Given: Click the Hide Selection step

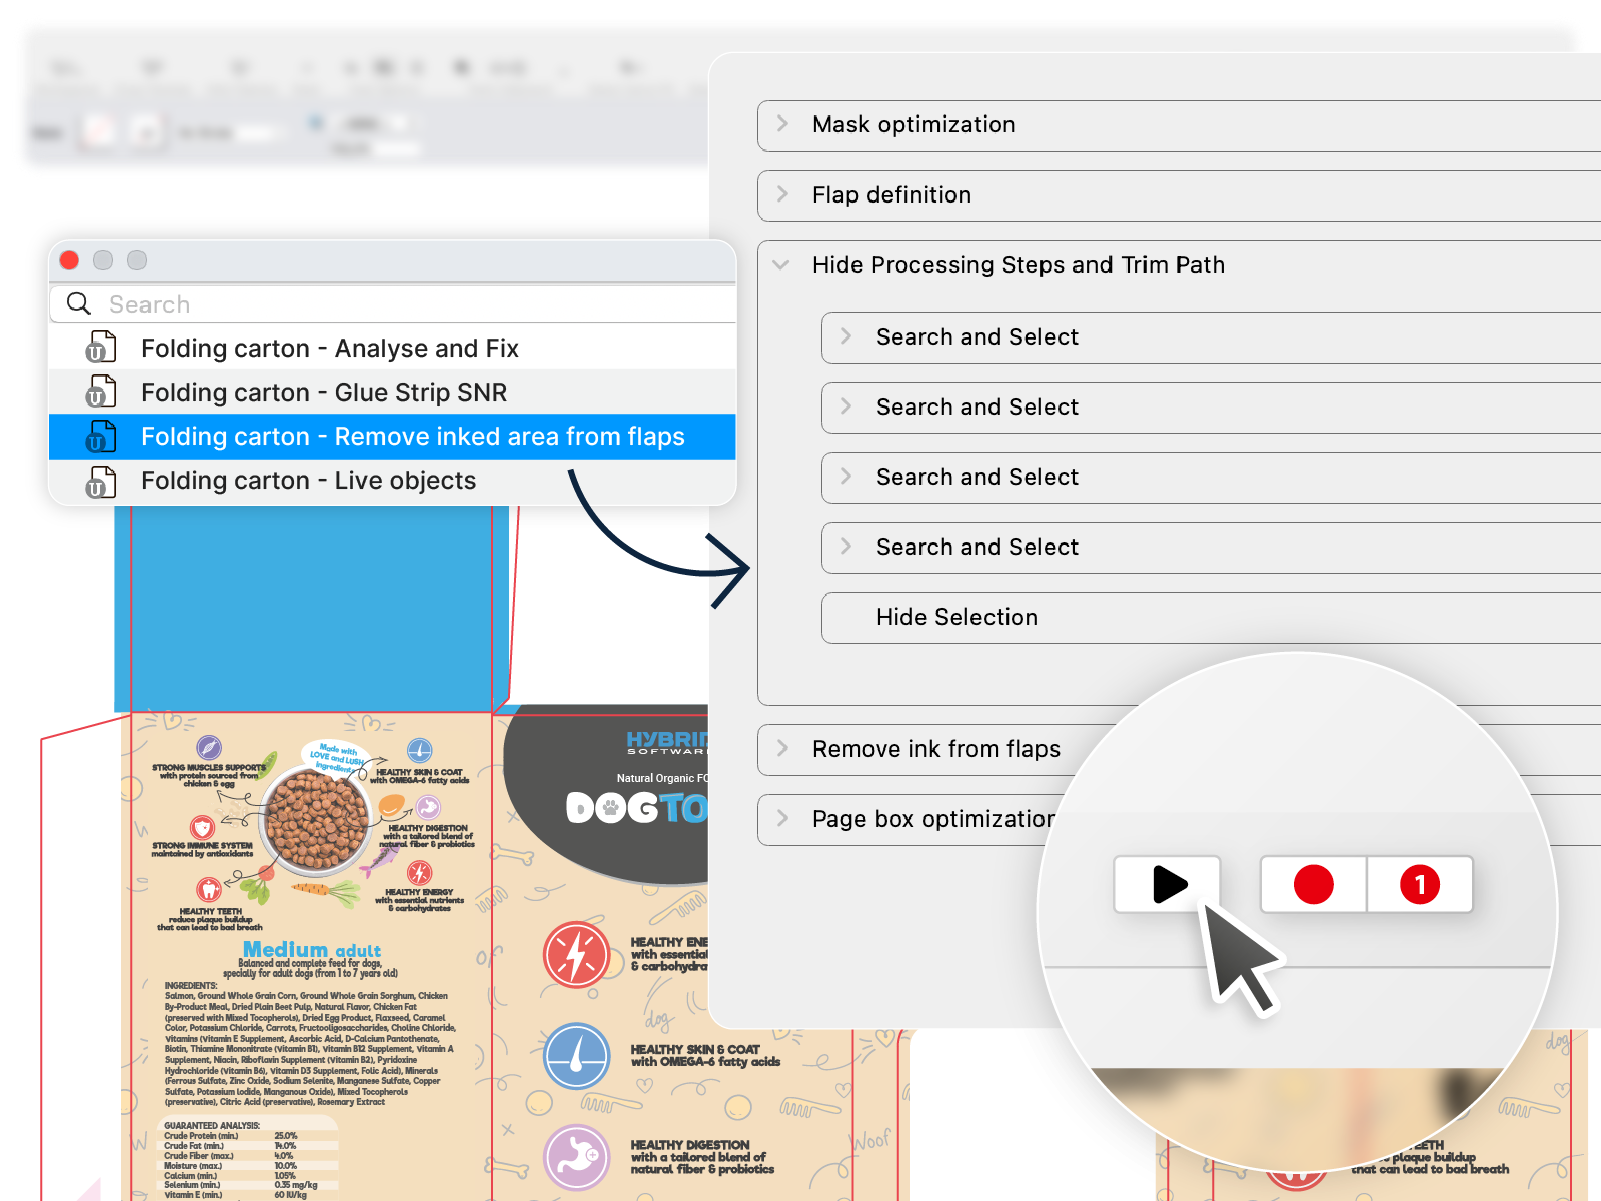Looking at the screenshot, I should pos(957,617).
